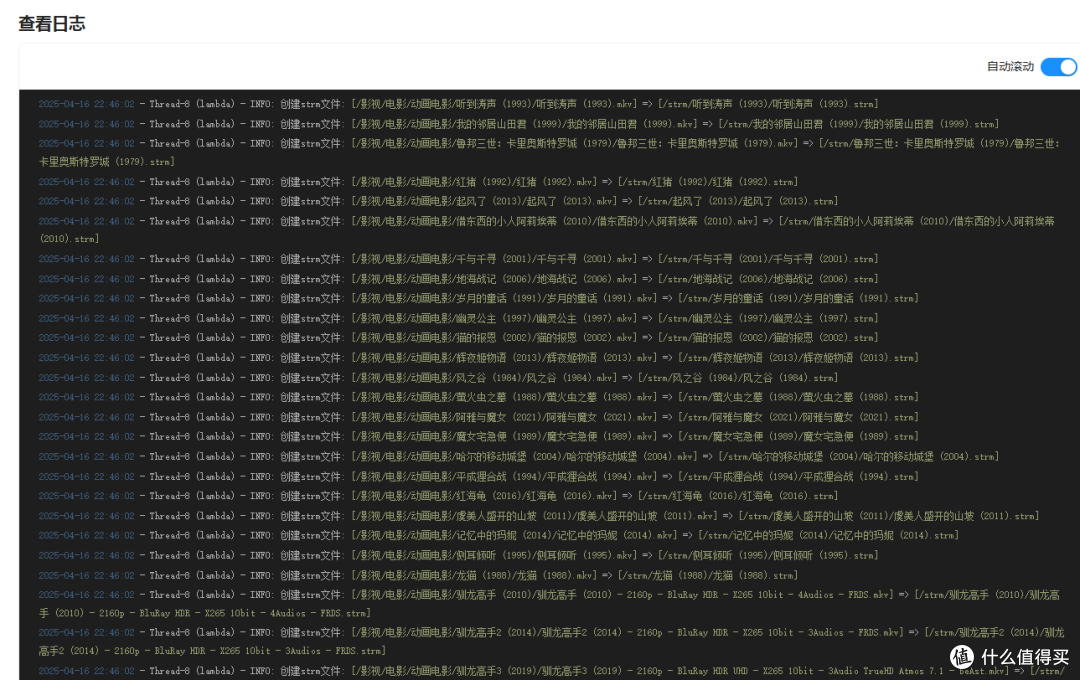Screen dimensions: 1080x680
Task: Select log line for 风之谷 (1984)
Action: click(x=439, y=378)
